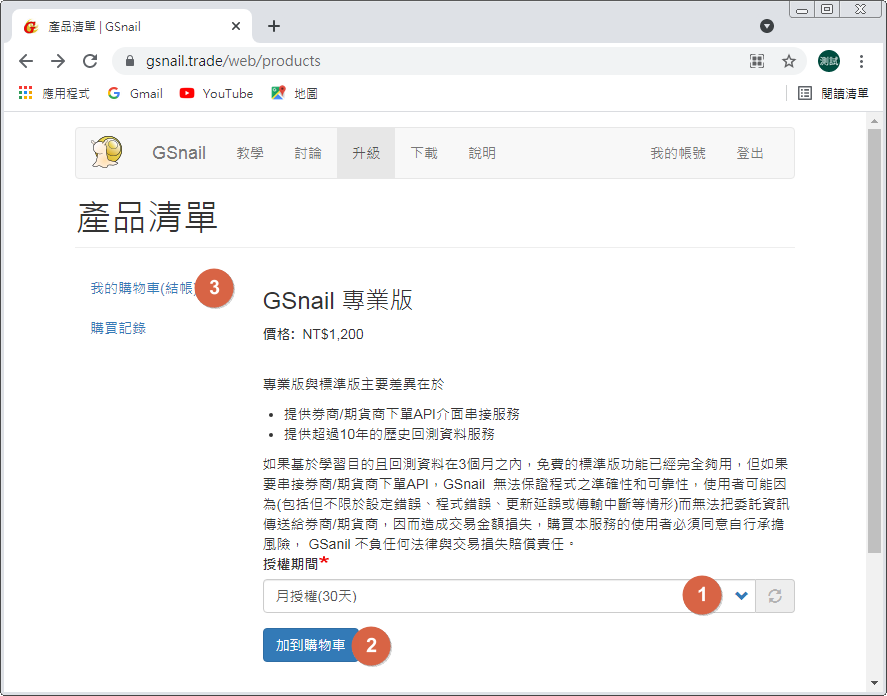The height and width of the screenshot is (696, 887).
Task: Open the 討論 menu item
Action: [x=308, y=153]
